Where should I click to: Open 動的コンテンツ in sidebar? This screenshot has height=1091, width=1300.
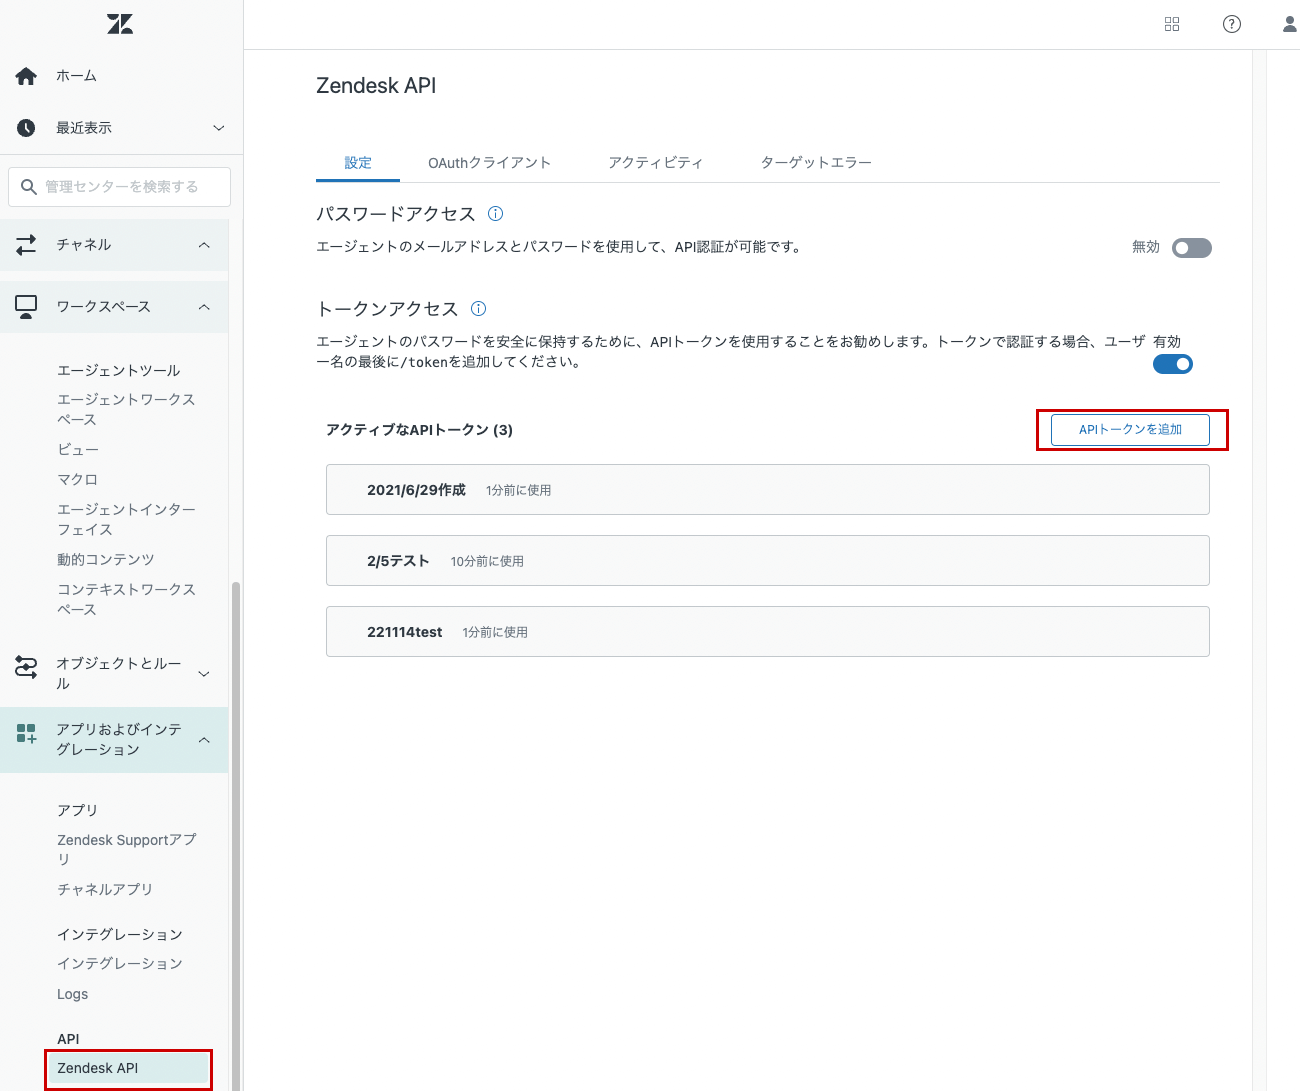pyautogui.click(x=106, y=560)
